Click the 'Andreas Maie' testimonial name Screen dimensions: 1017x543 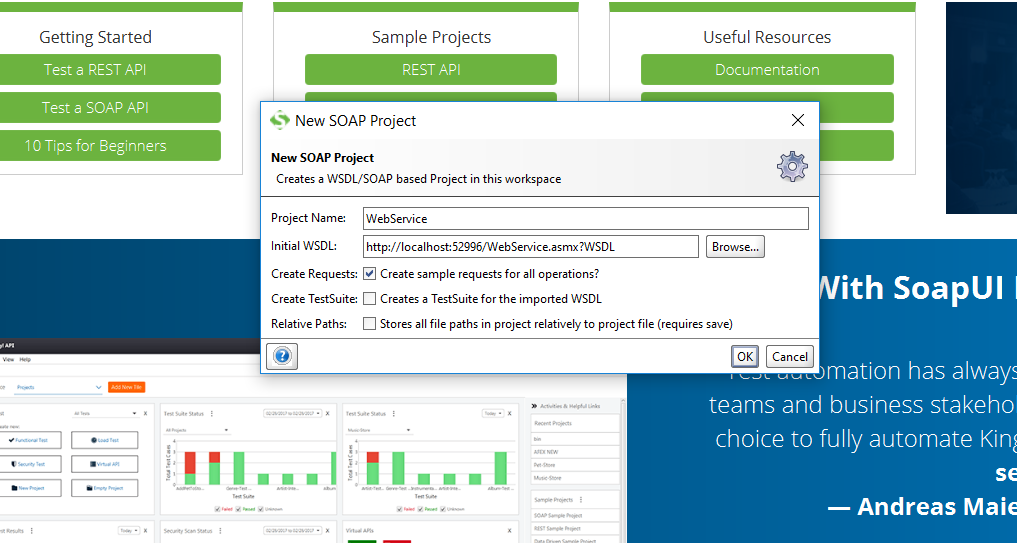(x=937, y=507)
